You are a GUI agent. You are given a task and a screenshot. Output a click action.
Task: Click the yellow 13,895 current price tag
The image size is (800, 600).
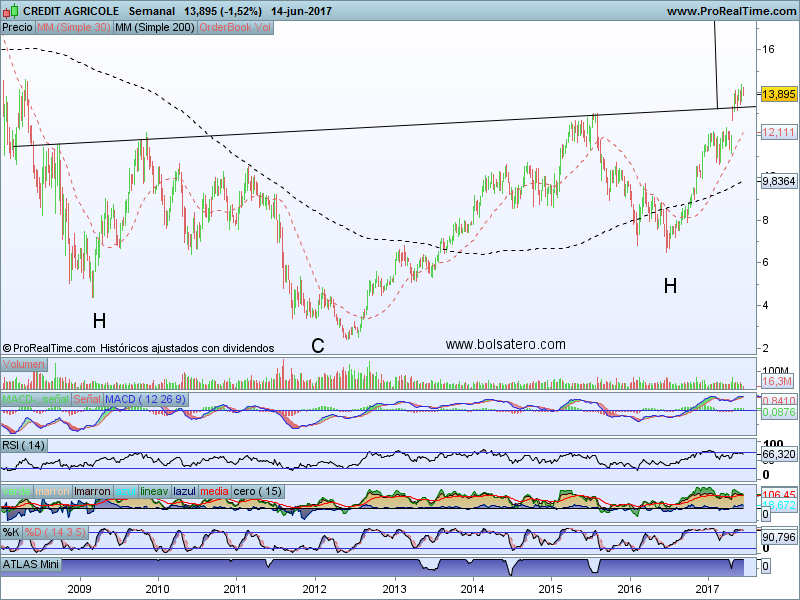coord(778,94)
